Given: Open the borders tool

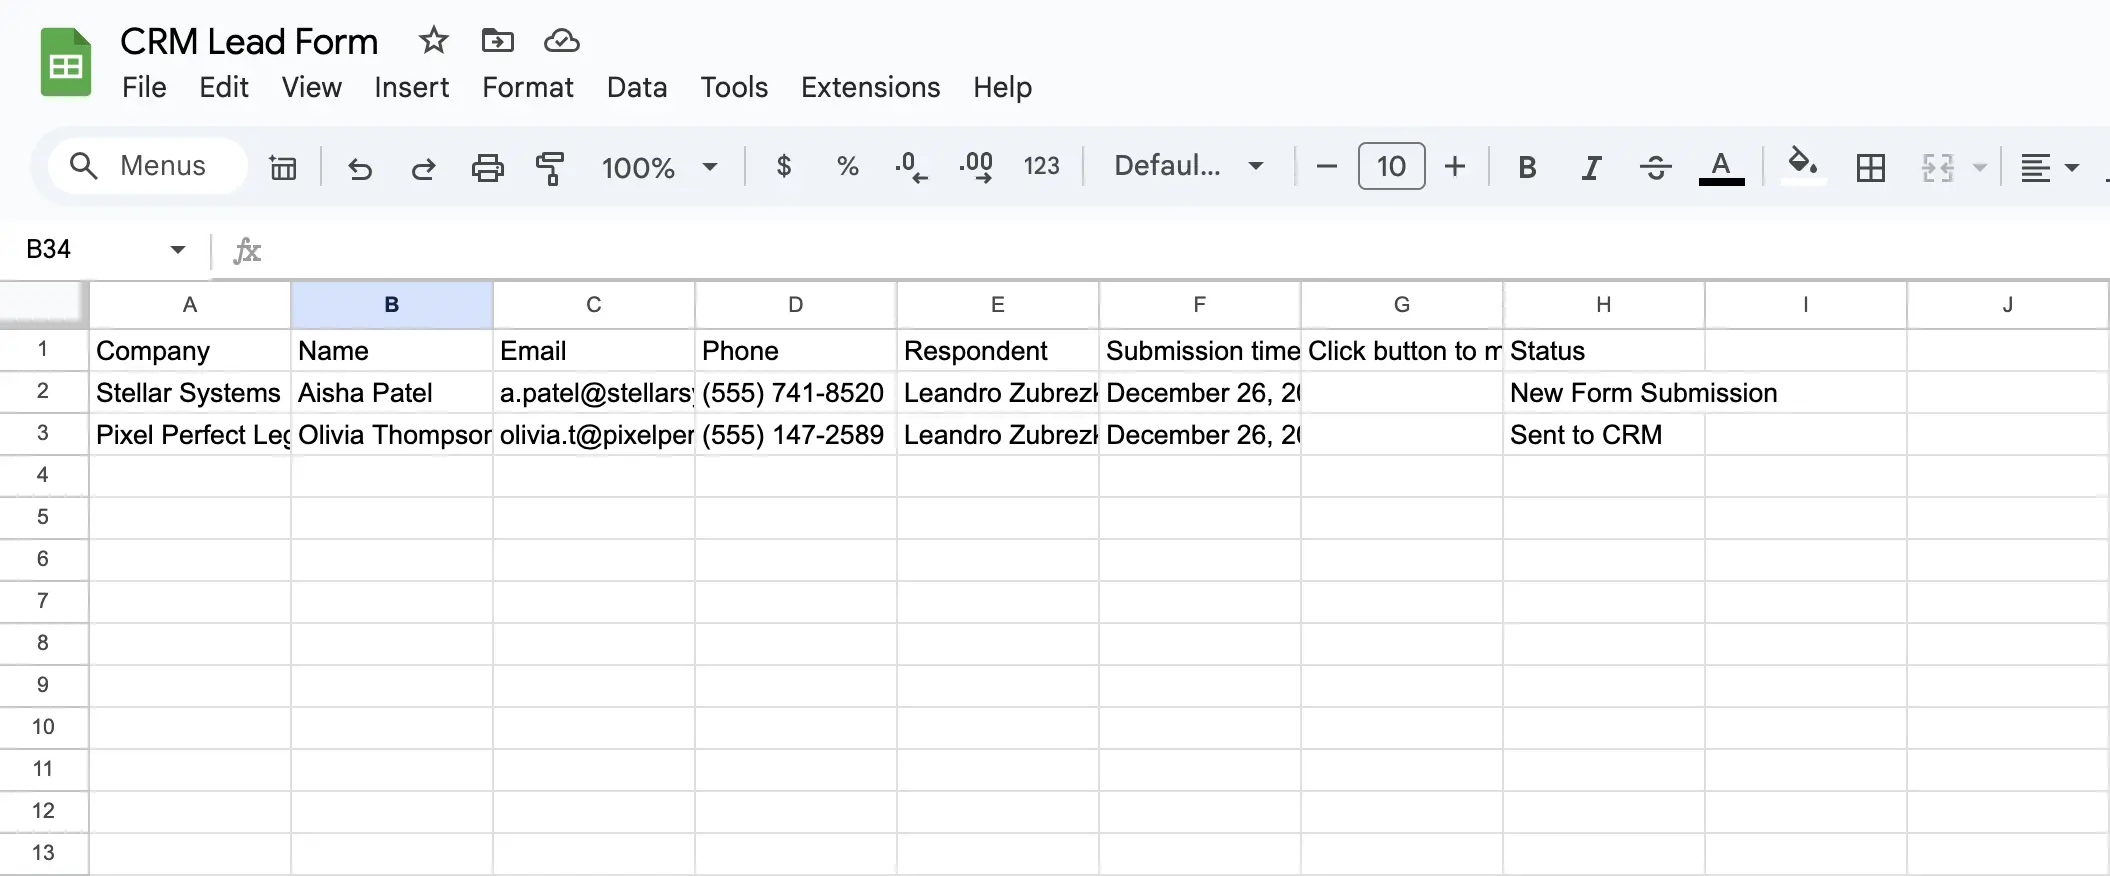Looking at the screenshot, I should [1870, 168].
